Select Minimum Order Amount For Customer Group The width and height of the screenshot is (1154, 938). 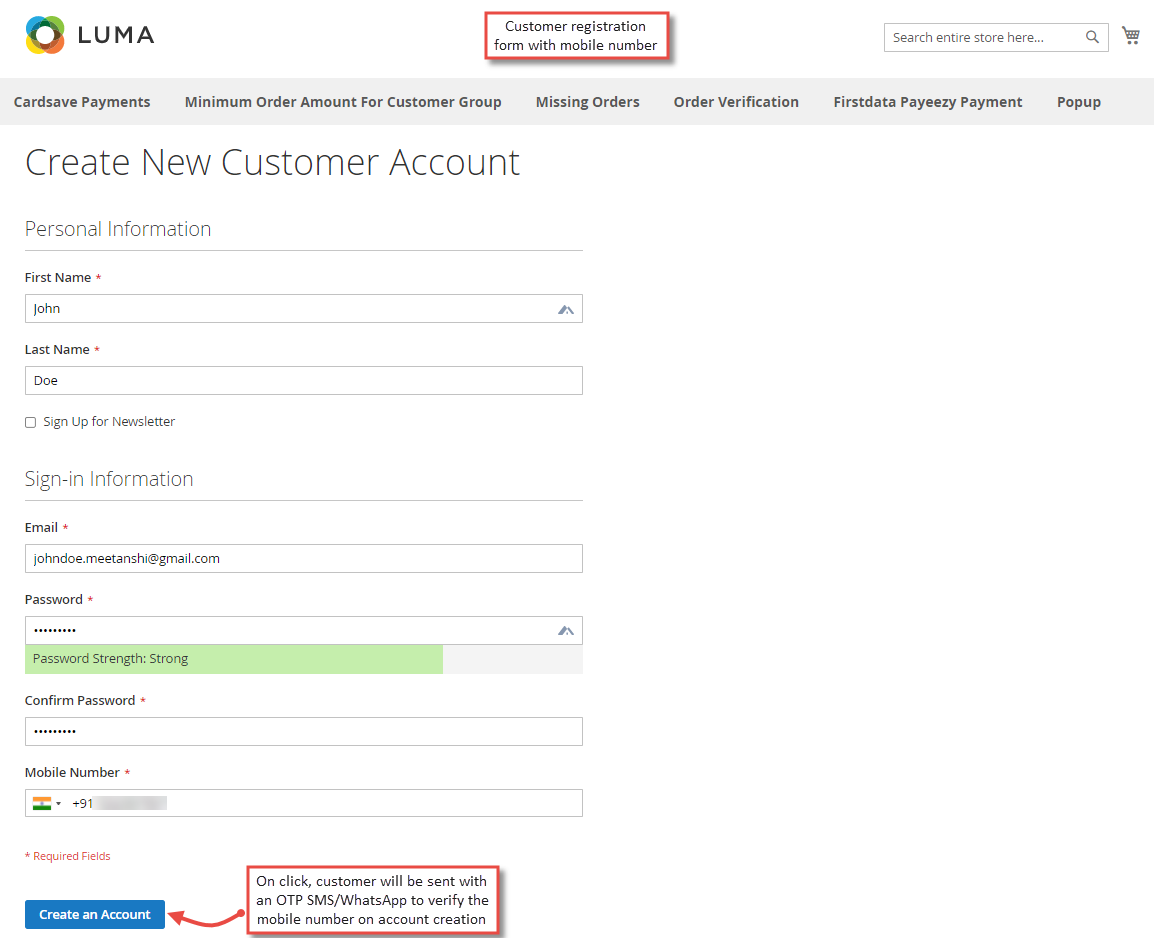(343, 101)
